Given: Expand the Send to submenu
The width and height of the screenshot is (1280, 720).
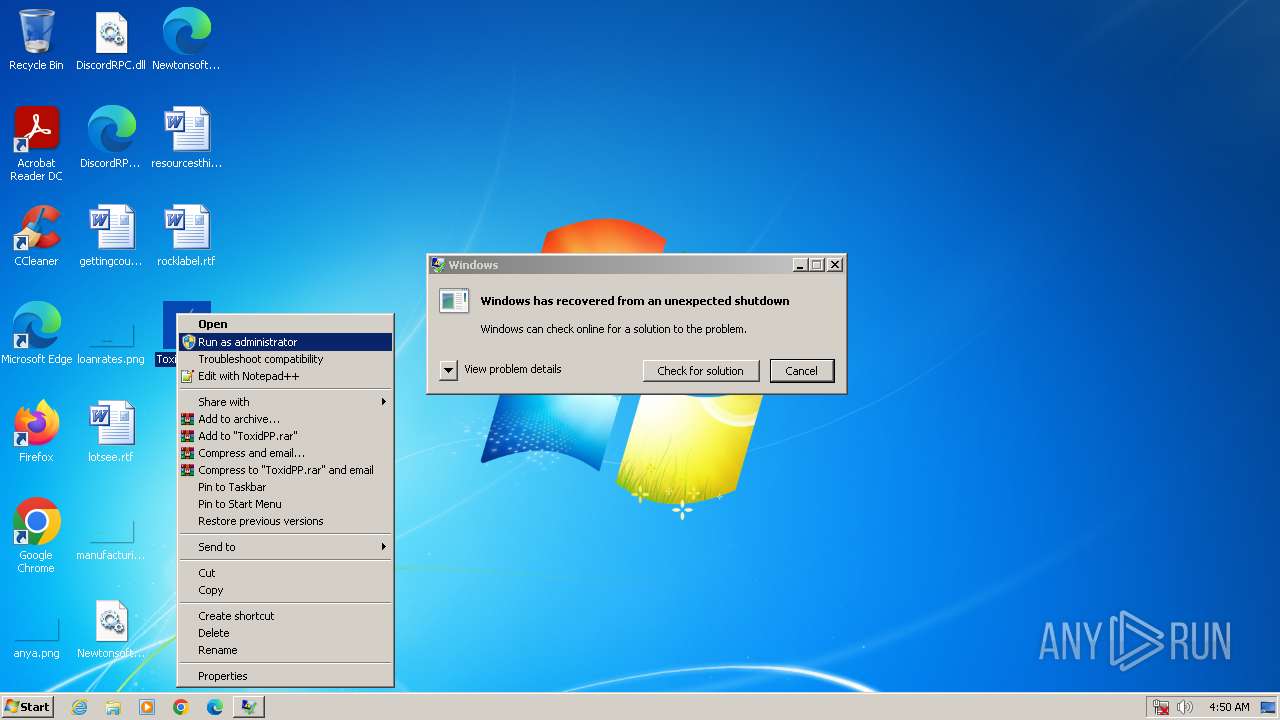Looking at the screenshot, I should pos(285,547).
